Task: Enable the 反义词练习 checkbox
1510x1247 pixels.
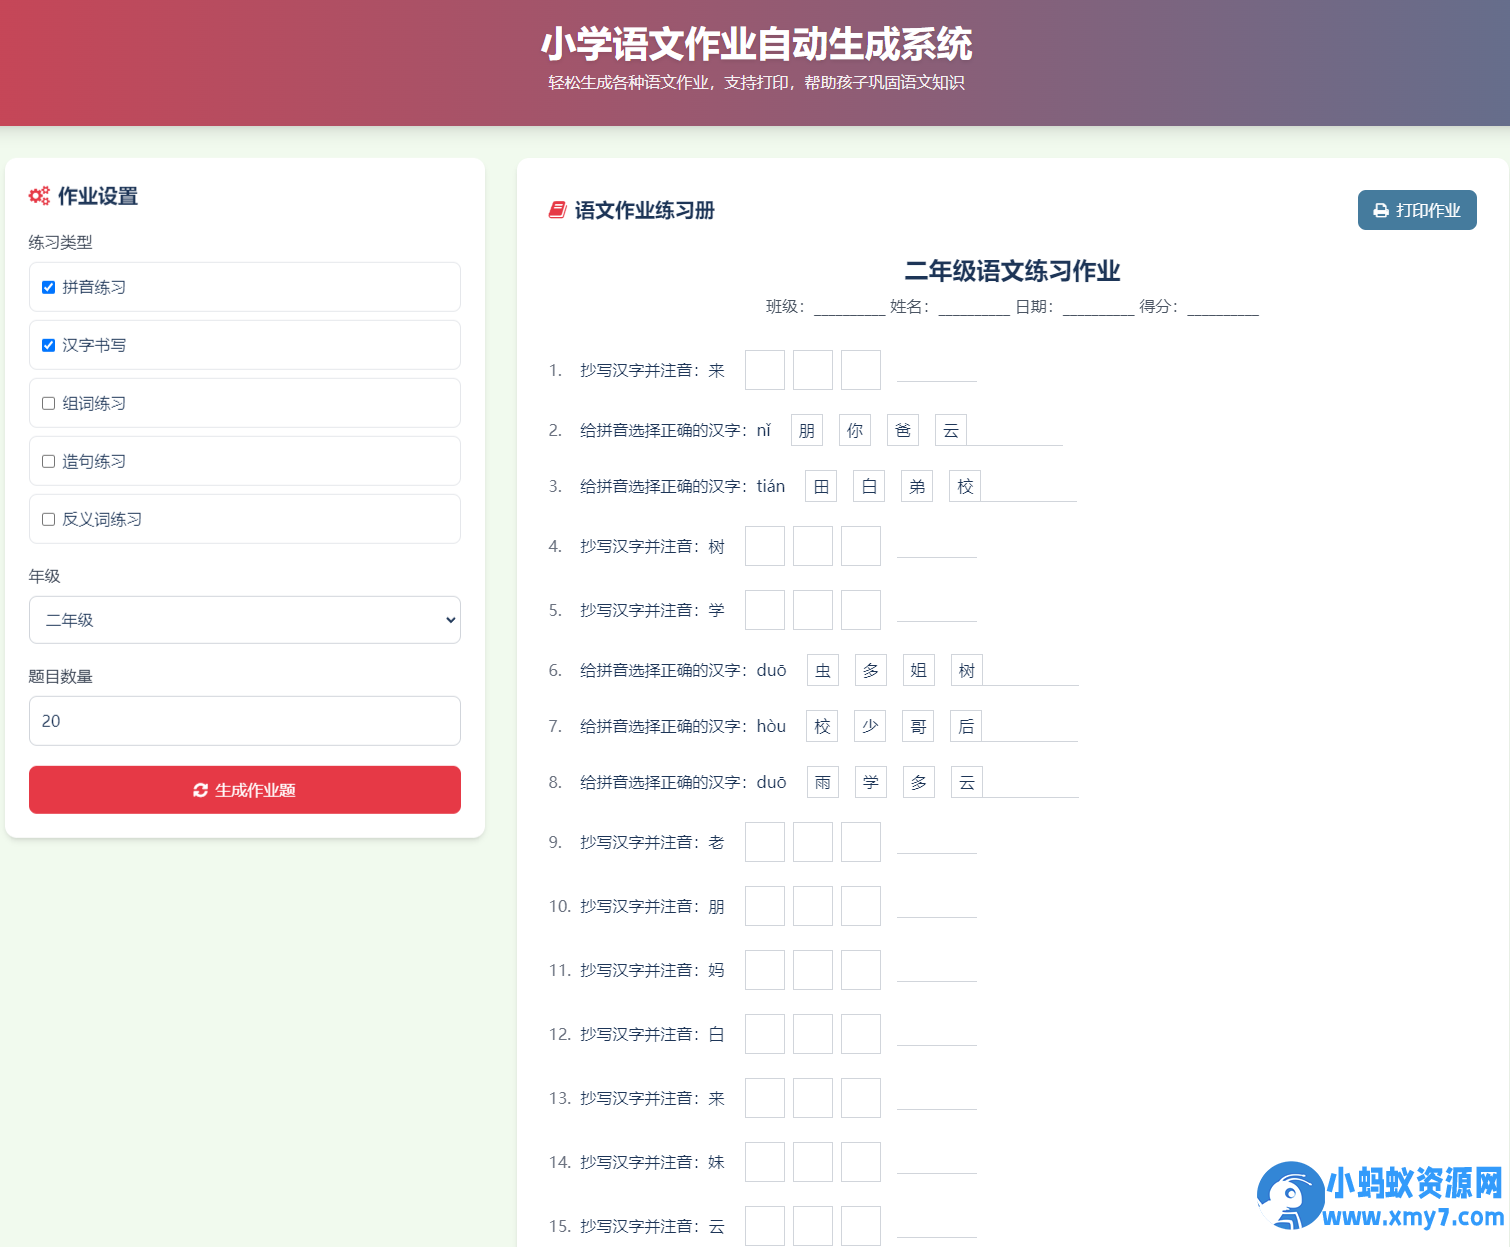Action: tap(48, 519)
